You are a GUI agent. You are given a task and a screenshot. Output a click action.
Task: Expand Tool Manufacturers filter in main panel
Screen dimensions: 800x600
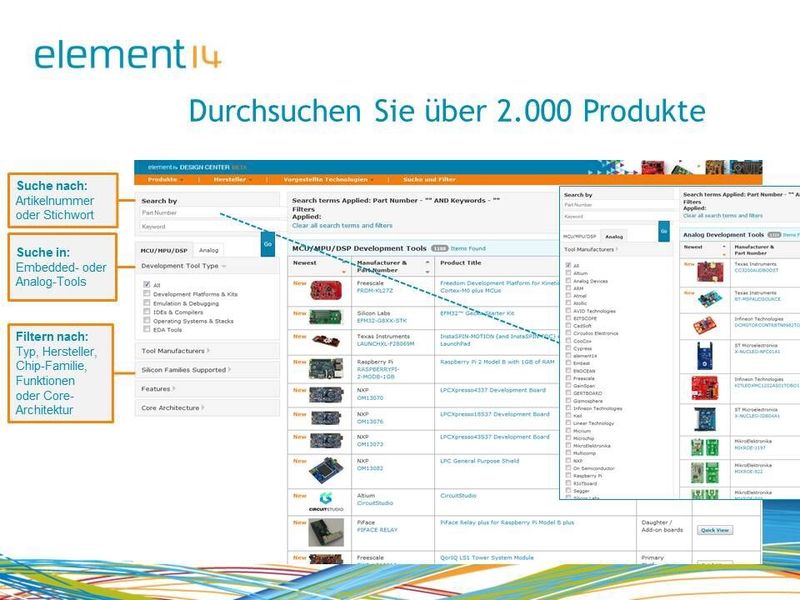pos(175,351)
